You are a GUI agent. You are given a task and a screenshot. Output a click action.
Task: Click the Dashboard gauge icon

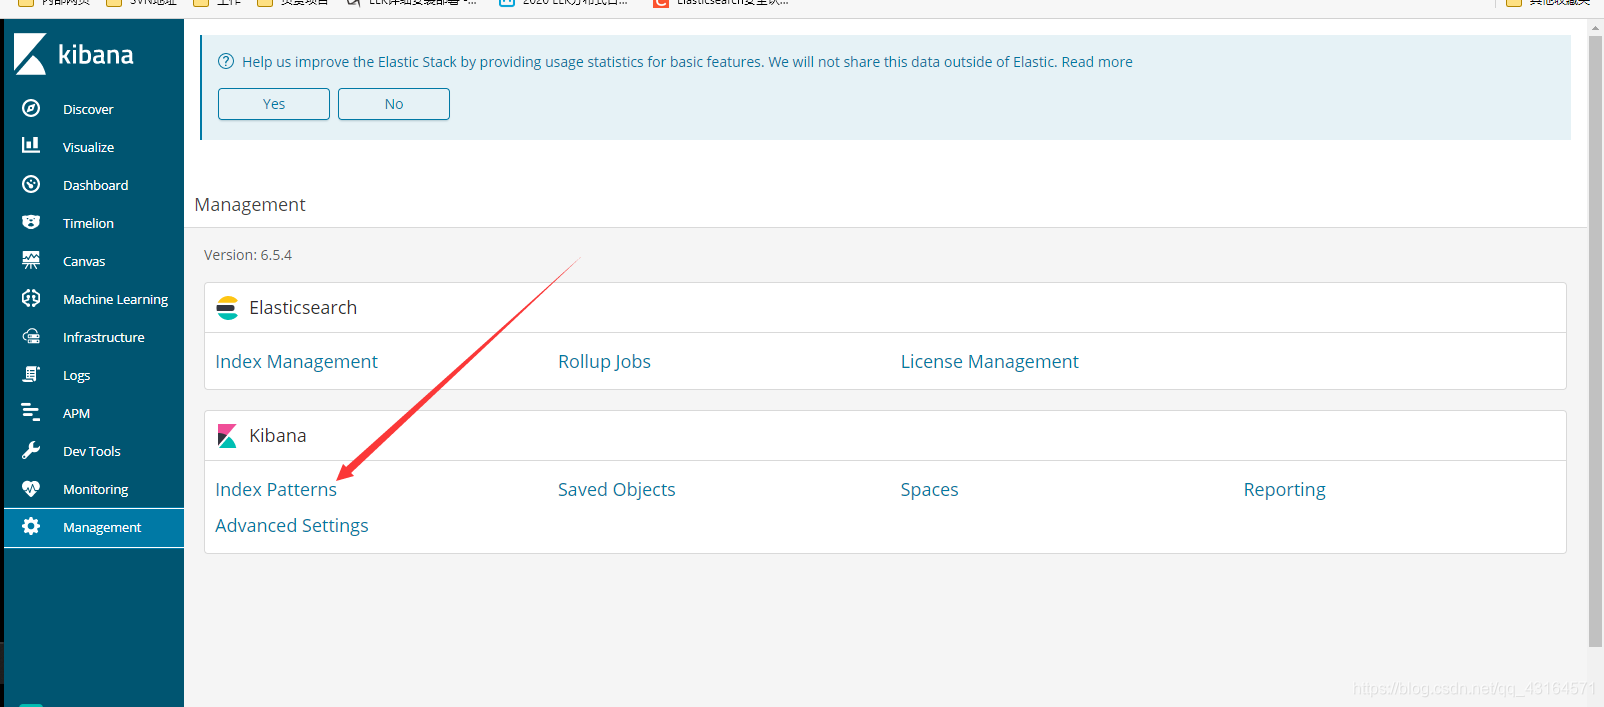(31, 184)
